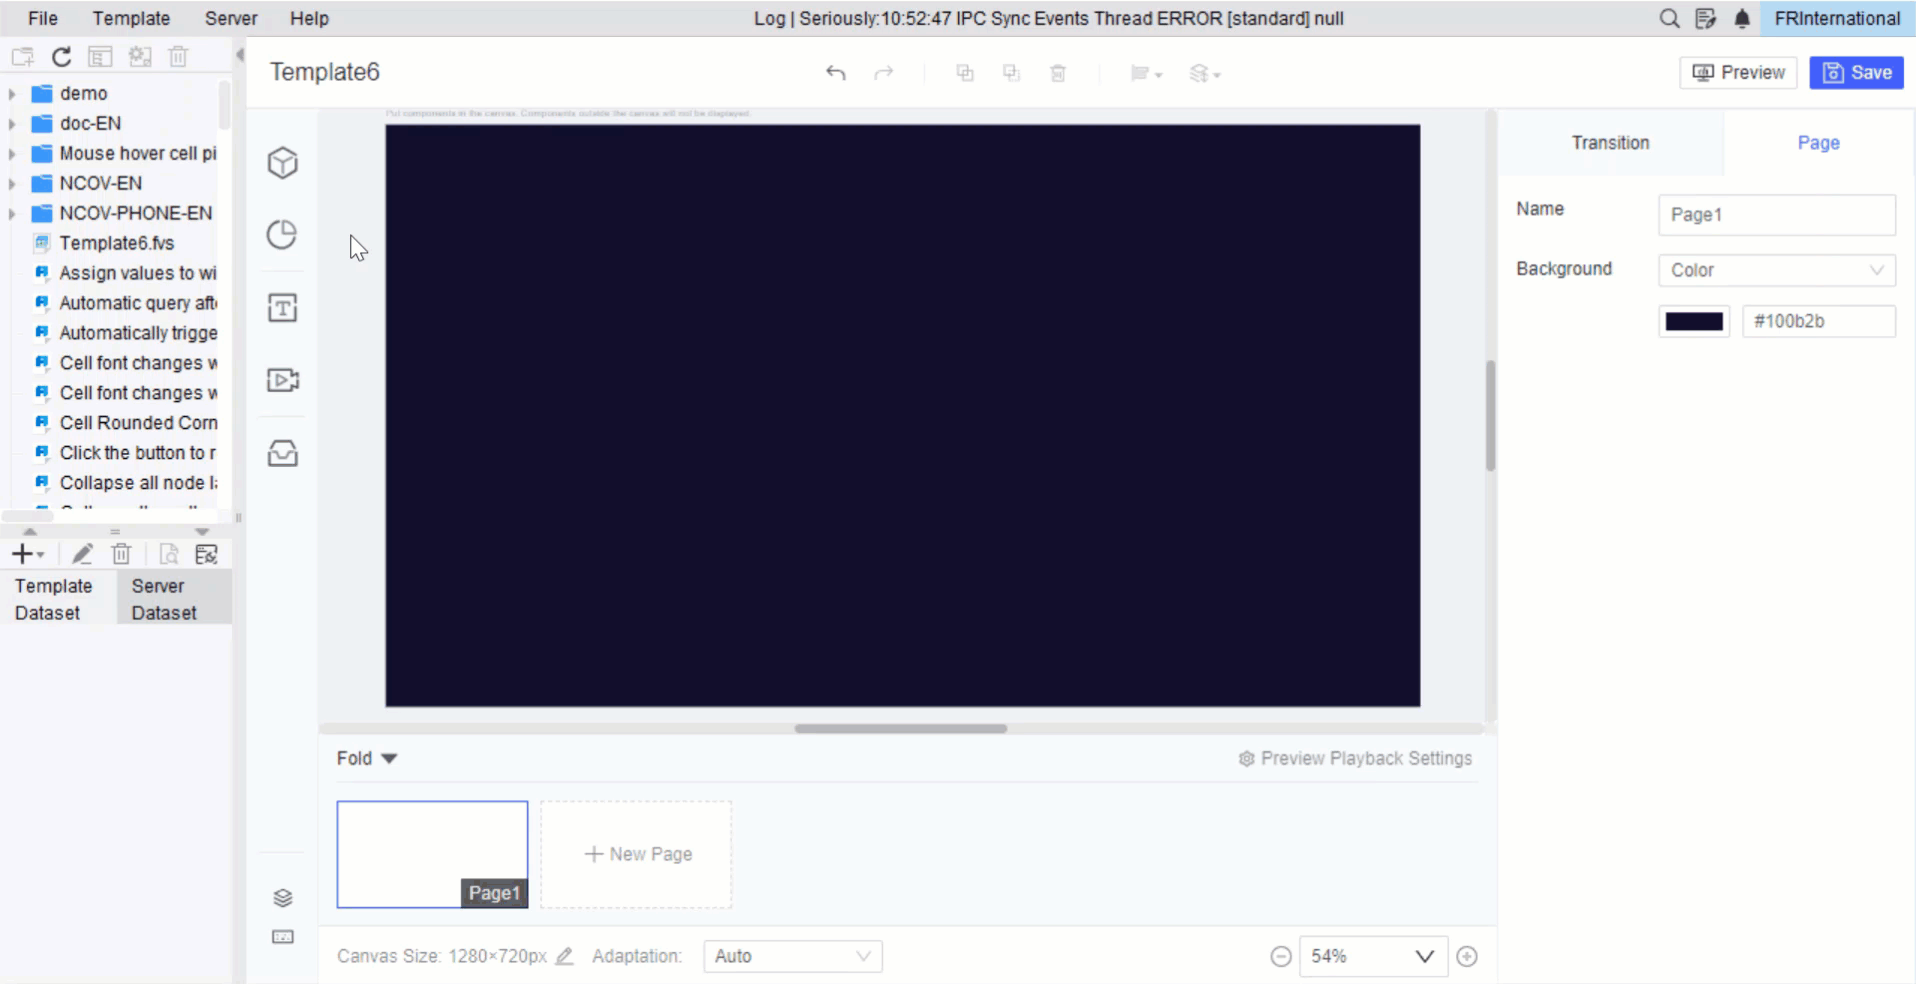Image resolution: width=1916 pixels, height=984 pixels.
Task: Click the Save button
Action: pos(1857,72)
